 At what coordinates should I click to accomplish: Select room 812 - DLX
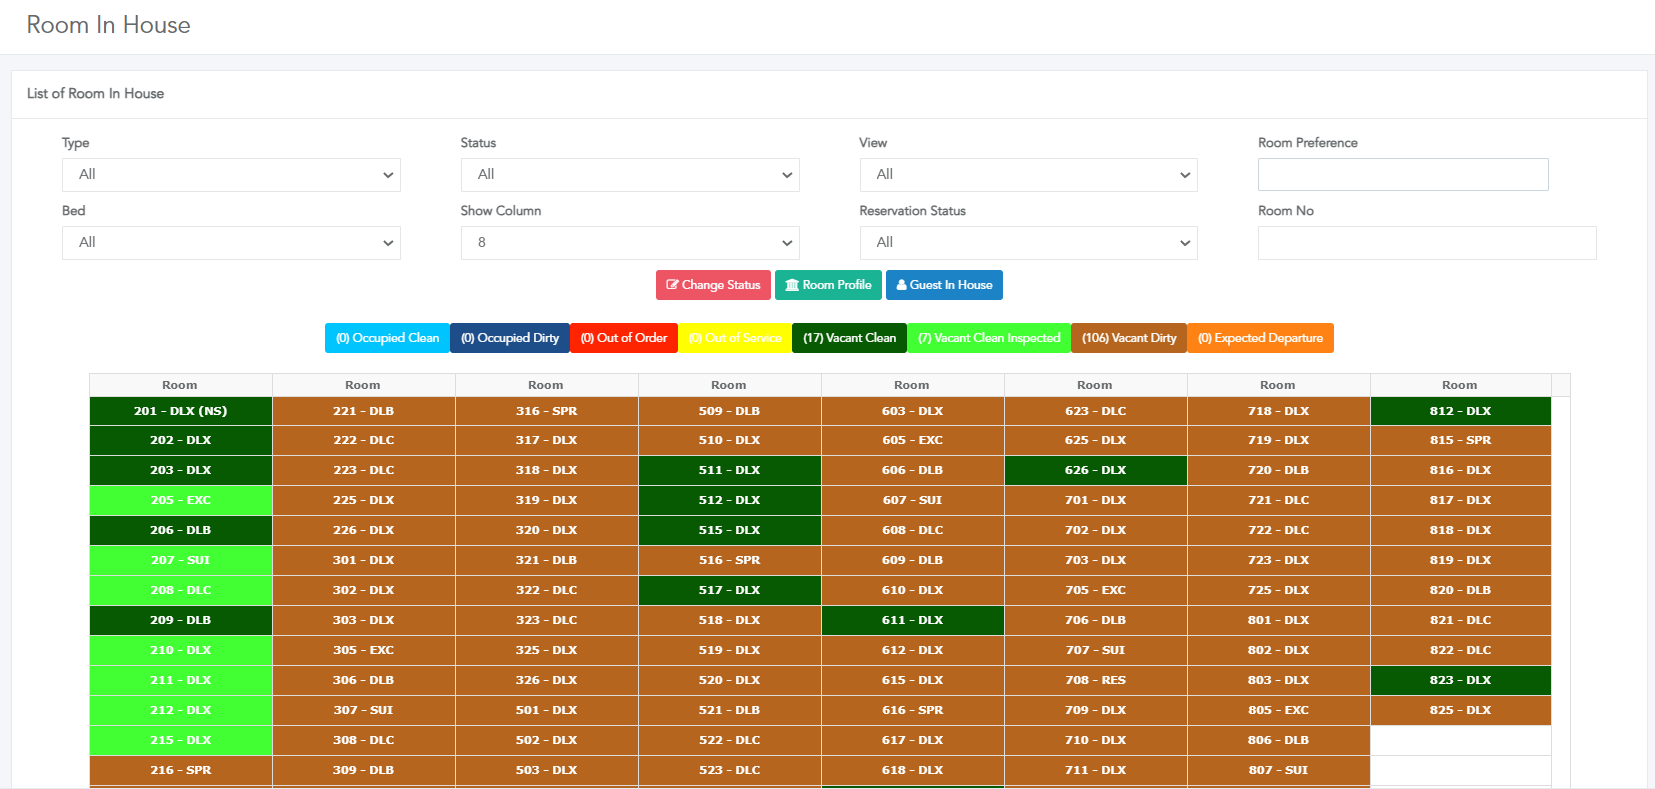coord(1461,411)
